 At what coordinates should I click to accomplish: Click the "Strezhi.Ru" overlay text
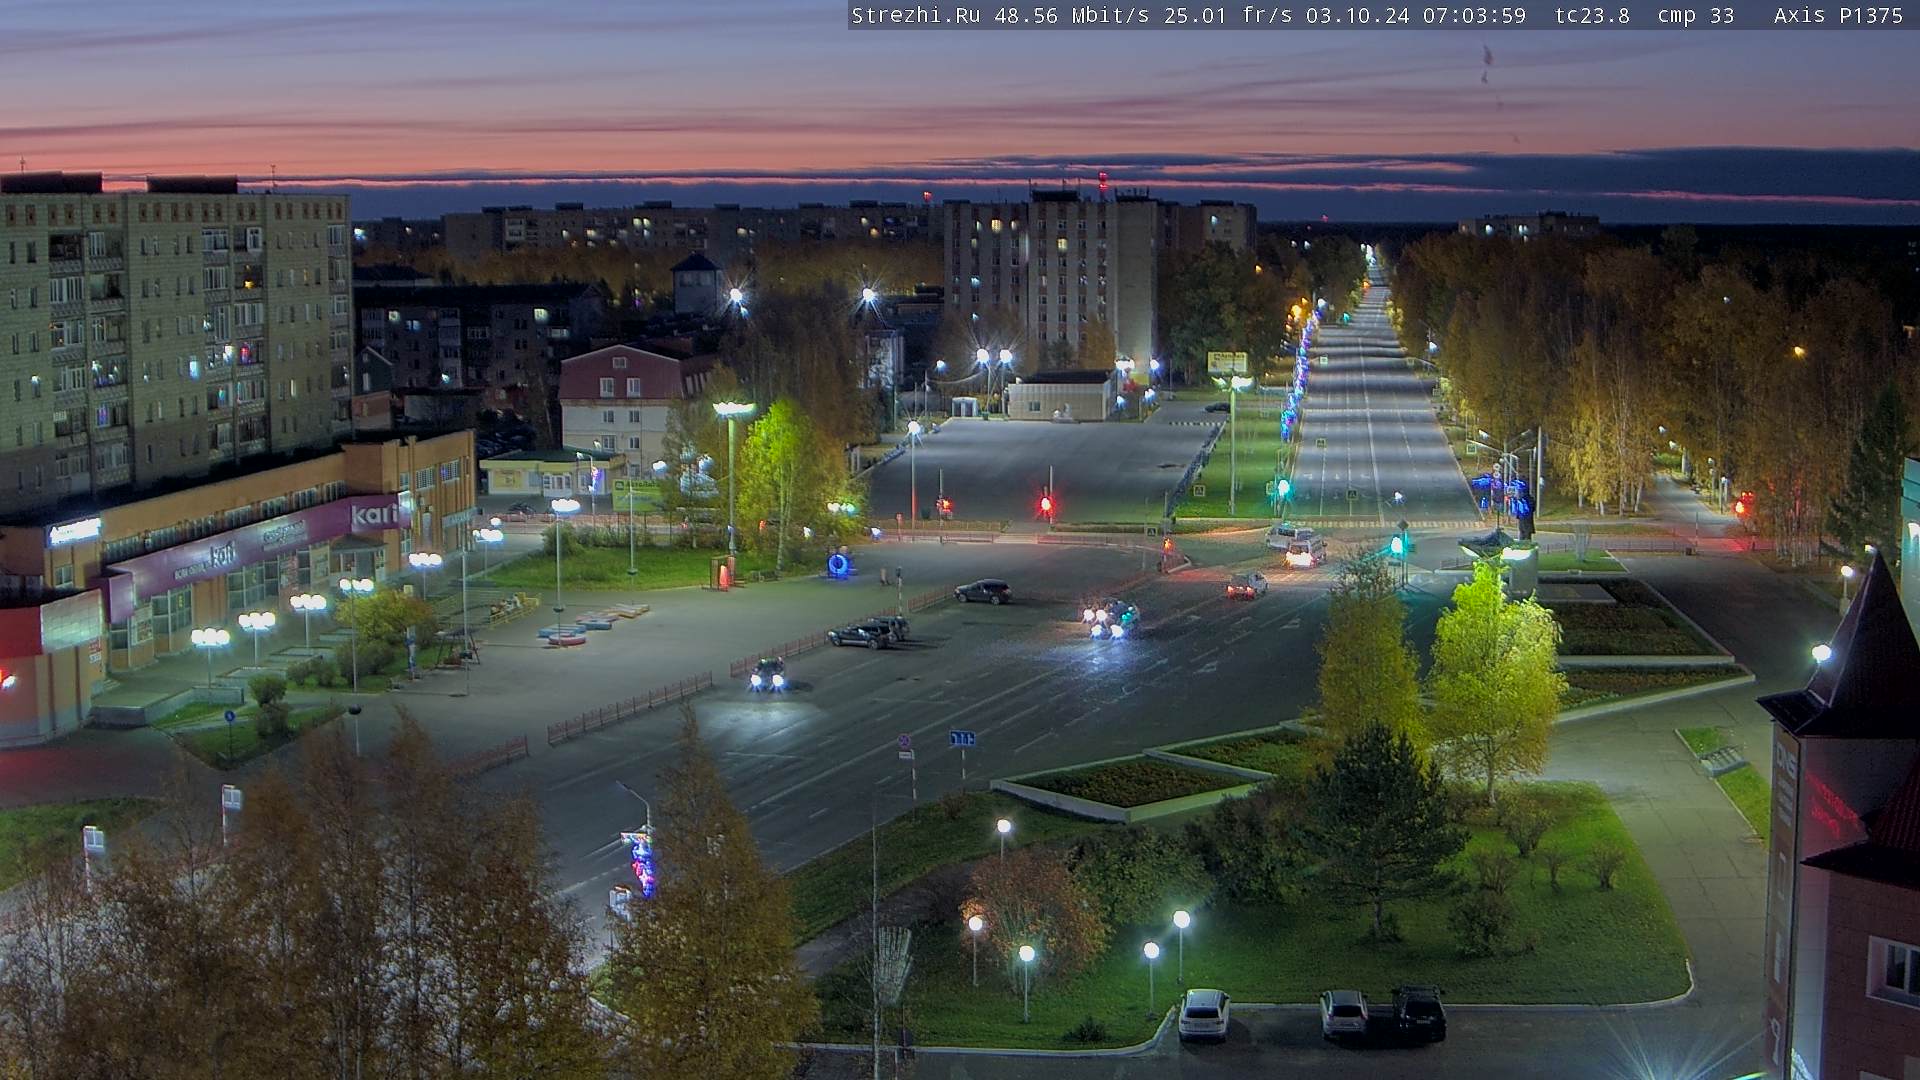(x=915, y=15)
